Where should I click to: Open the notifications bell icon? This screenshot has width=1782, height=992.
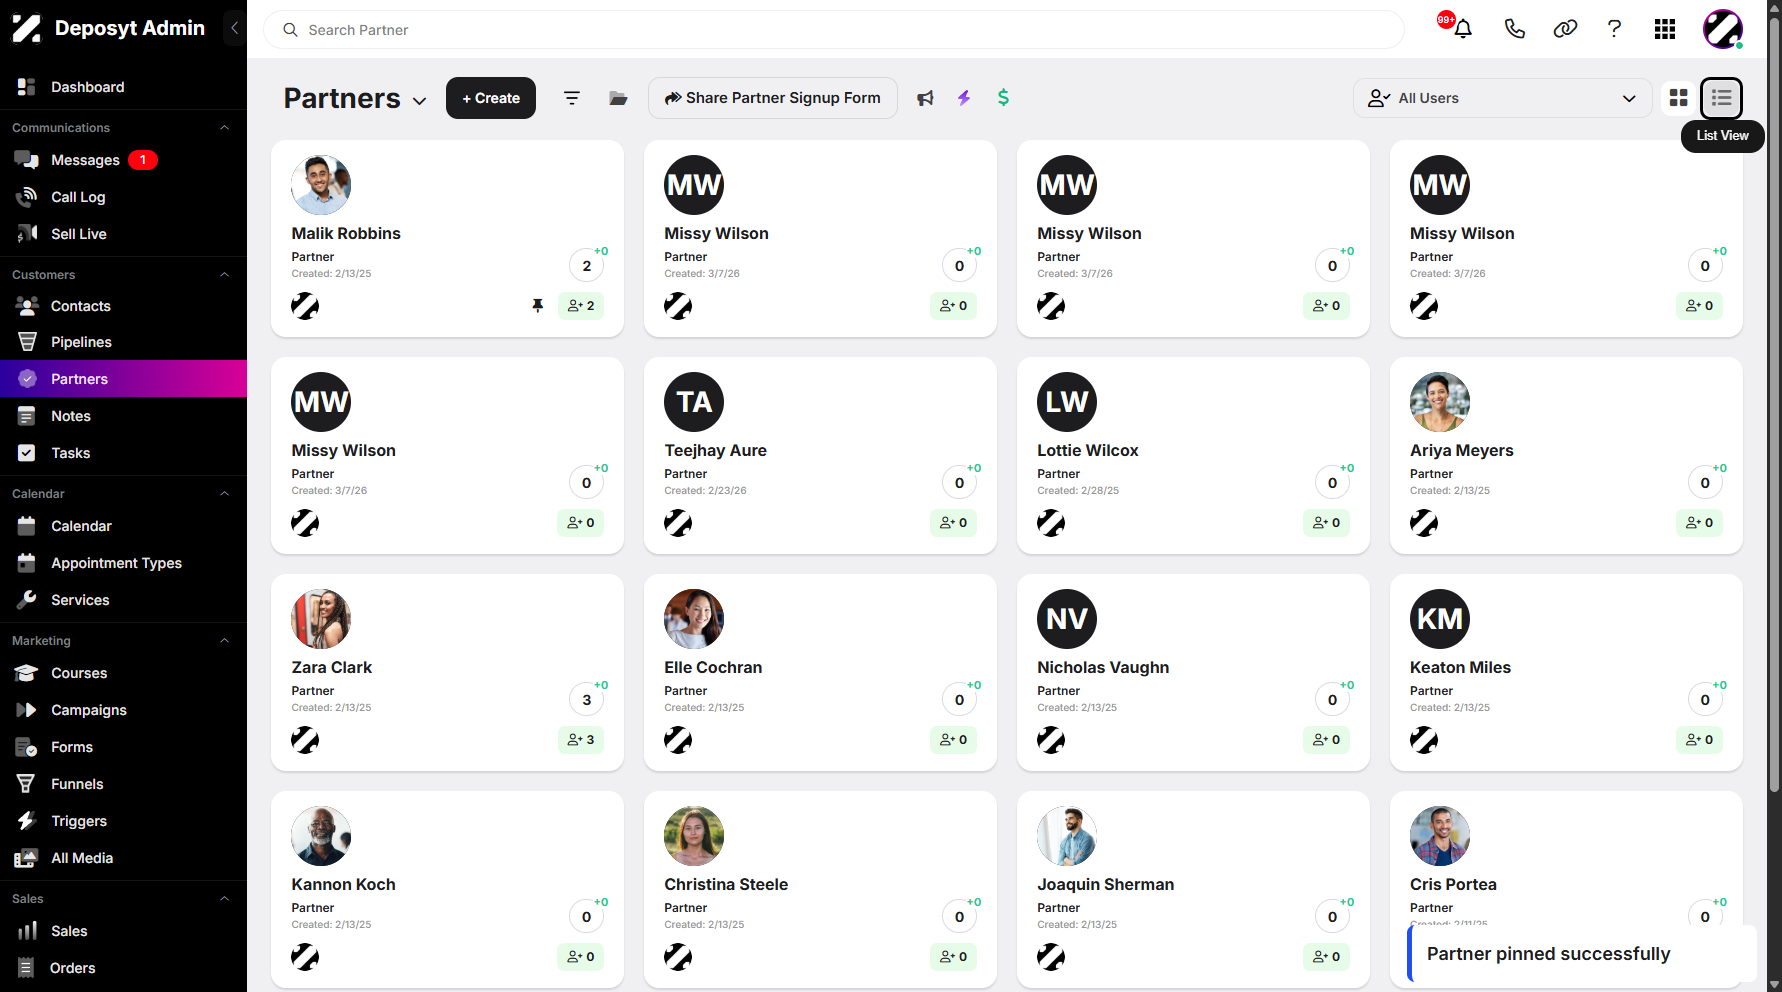[x=1463, y=29]
